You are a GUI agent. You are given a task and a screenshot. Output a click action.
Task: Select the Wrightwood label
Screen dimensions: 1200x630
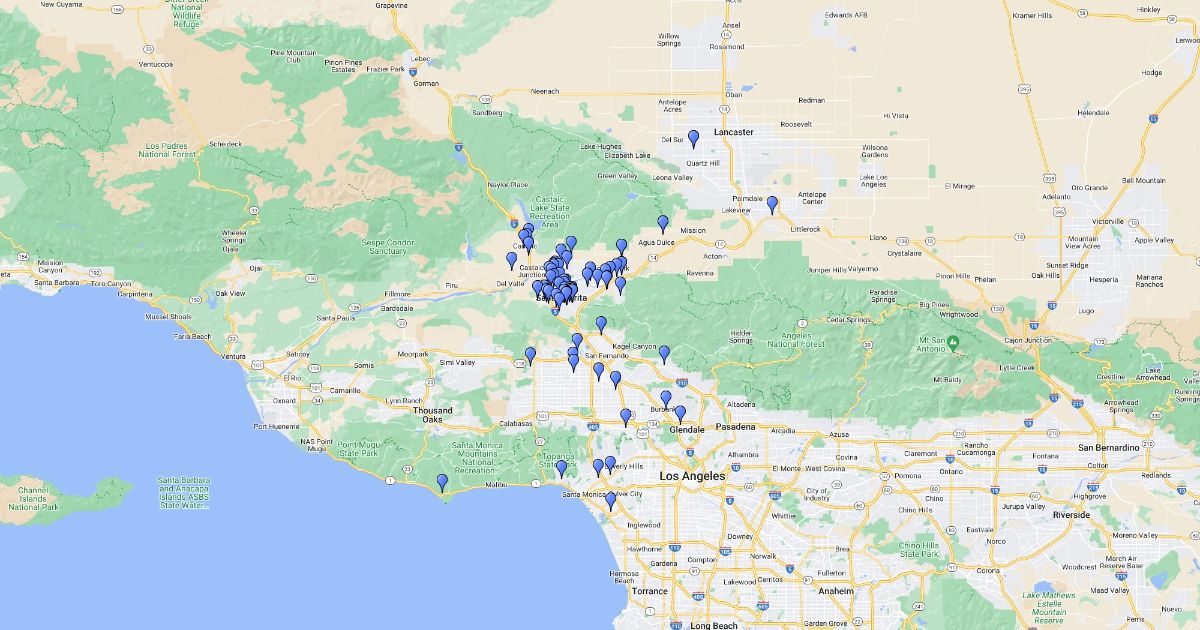958,314
